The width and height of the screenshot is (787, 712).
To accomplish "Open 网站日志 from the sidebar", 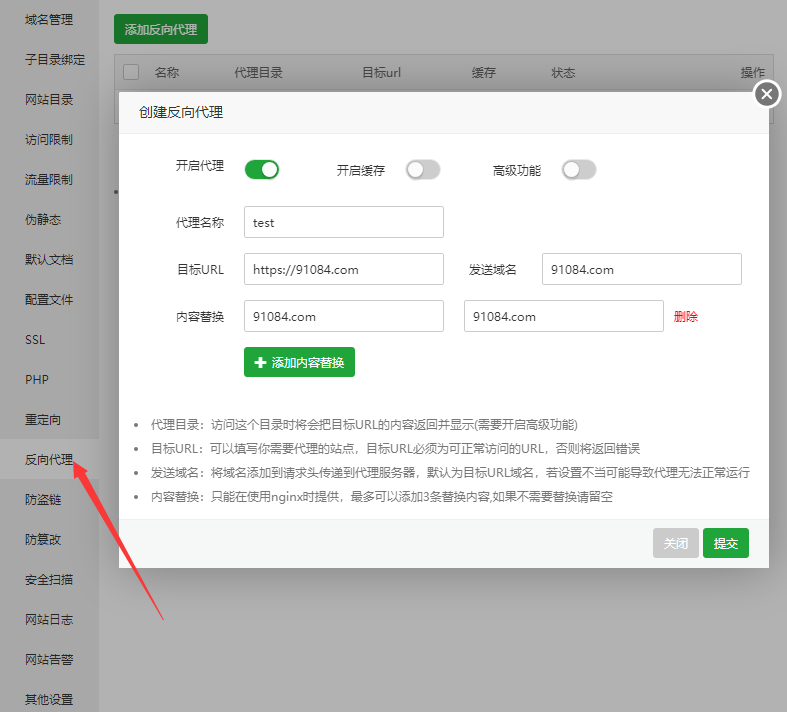I will (49, 620).
